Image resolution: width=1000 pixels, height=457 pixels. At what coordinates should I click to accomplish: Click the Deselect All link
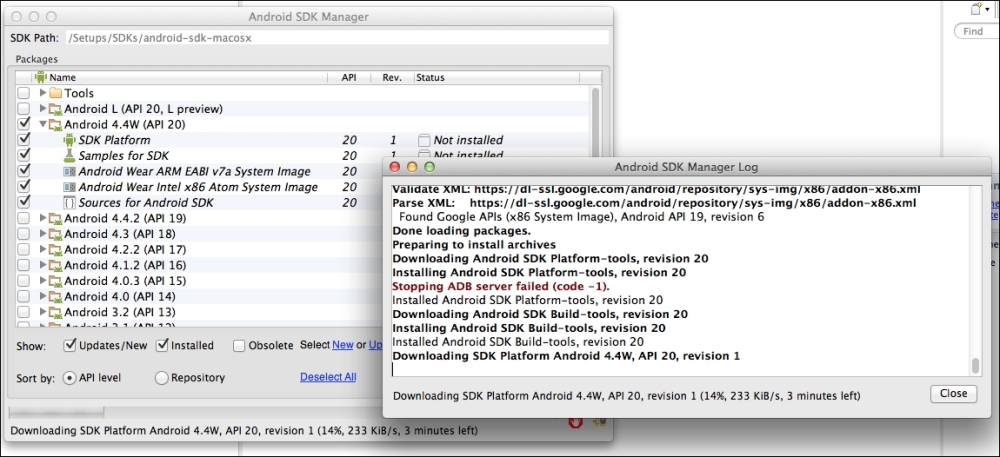pyautogui.click(x=328, y=377)
